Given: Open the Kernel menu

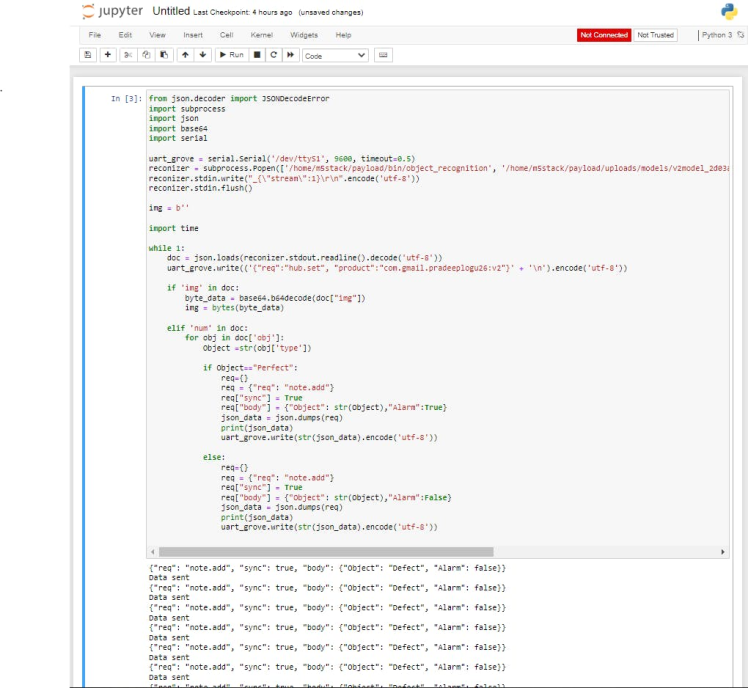Looking at the screenshot, I should (261, 35).
